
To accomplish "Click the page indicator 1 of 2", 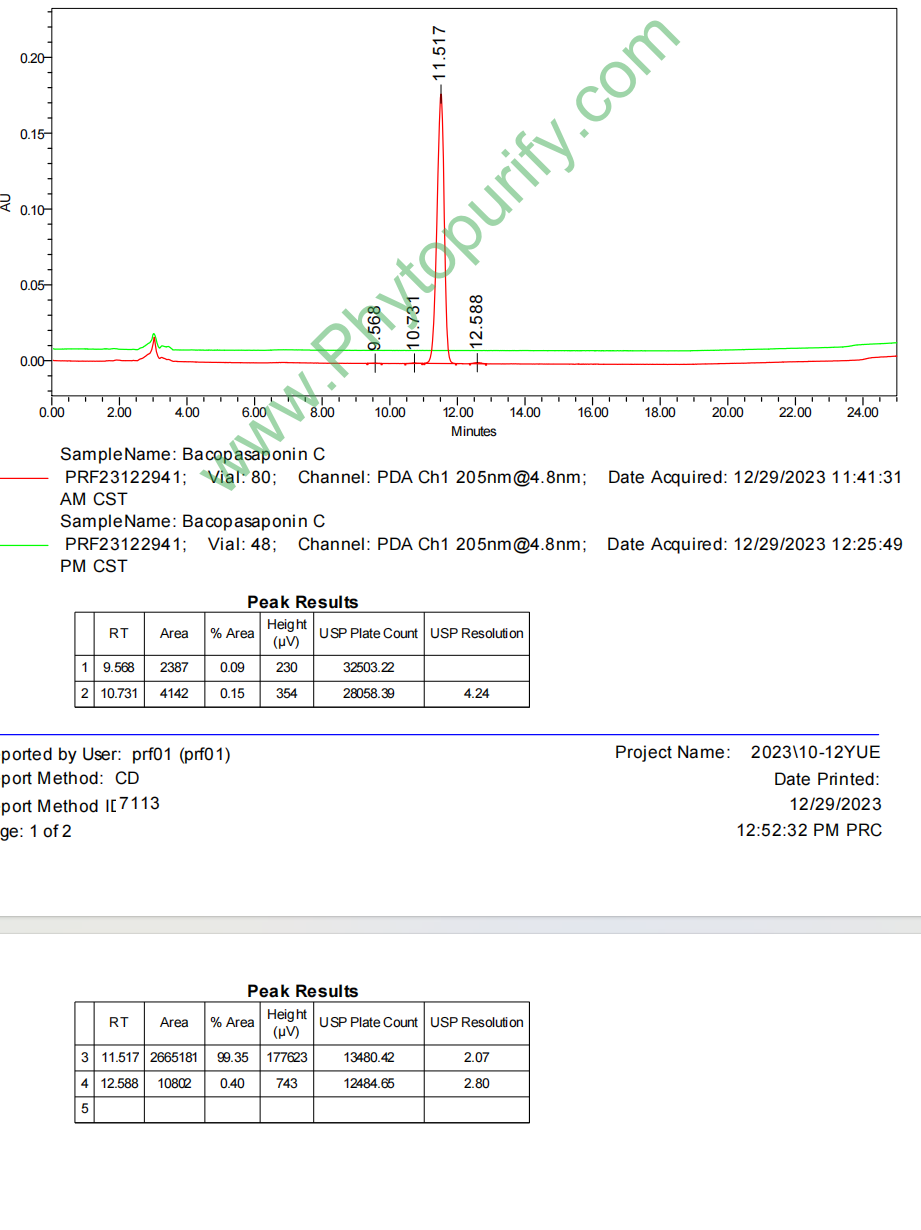I will click(x=51, y=831).
